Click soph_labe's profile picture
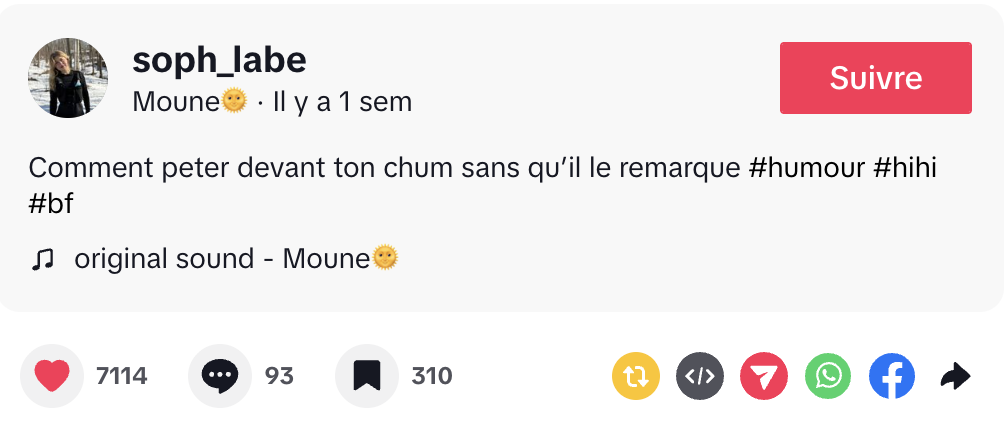Image resolution: width=1006 pixels, height=430 pixels. coord(68,78)
